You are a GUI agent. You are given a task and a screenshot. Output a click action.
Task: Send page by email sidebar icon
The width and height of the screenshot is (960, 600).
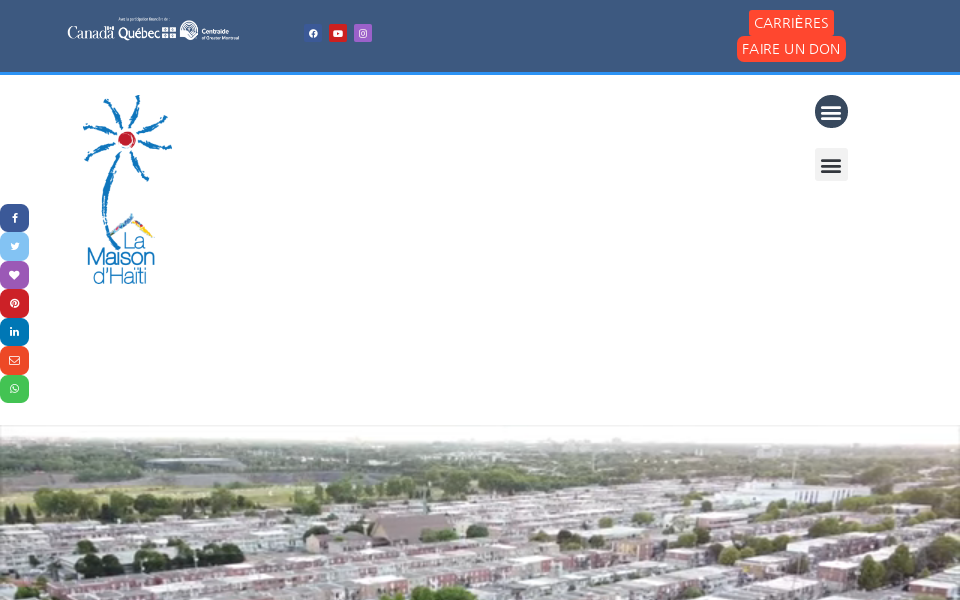[14, 361]
